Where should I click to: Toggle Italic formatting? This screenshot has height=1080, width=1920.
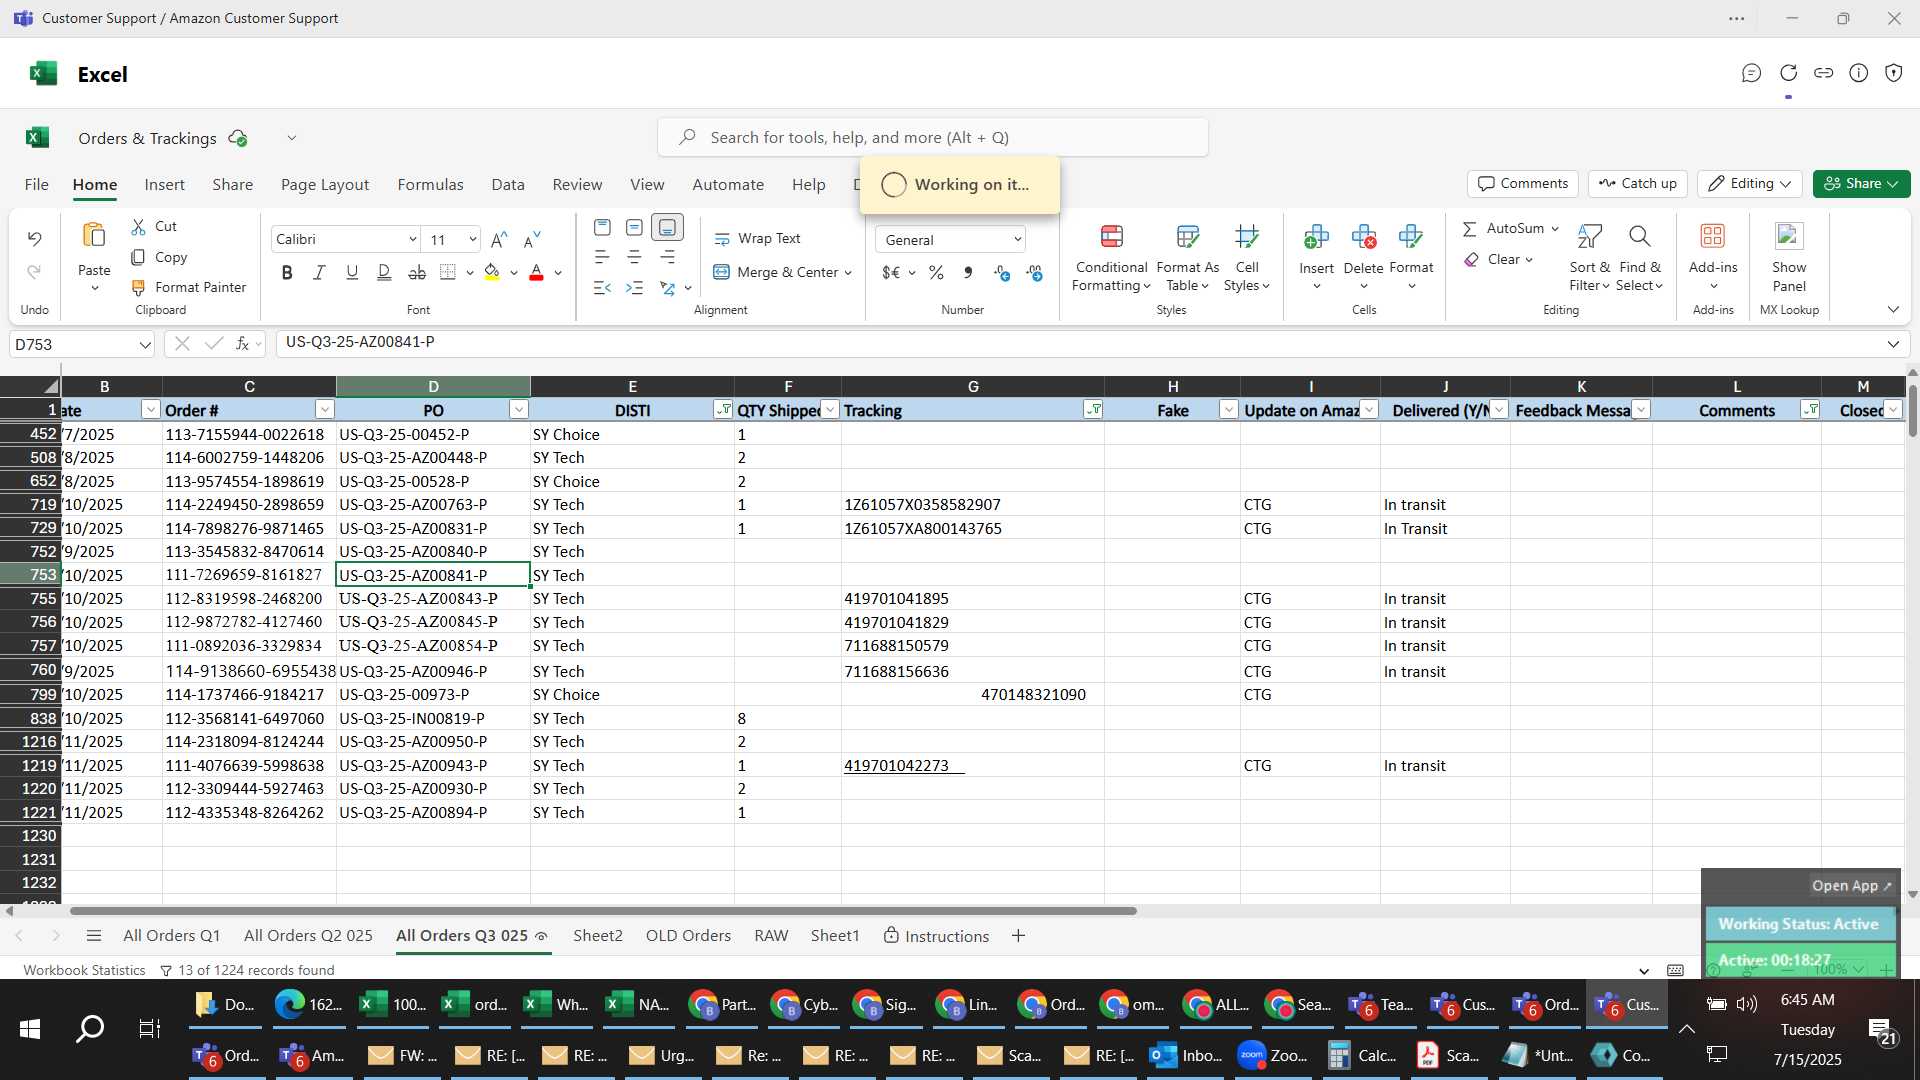pyautogui.click(x=319, y=272)
